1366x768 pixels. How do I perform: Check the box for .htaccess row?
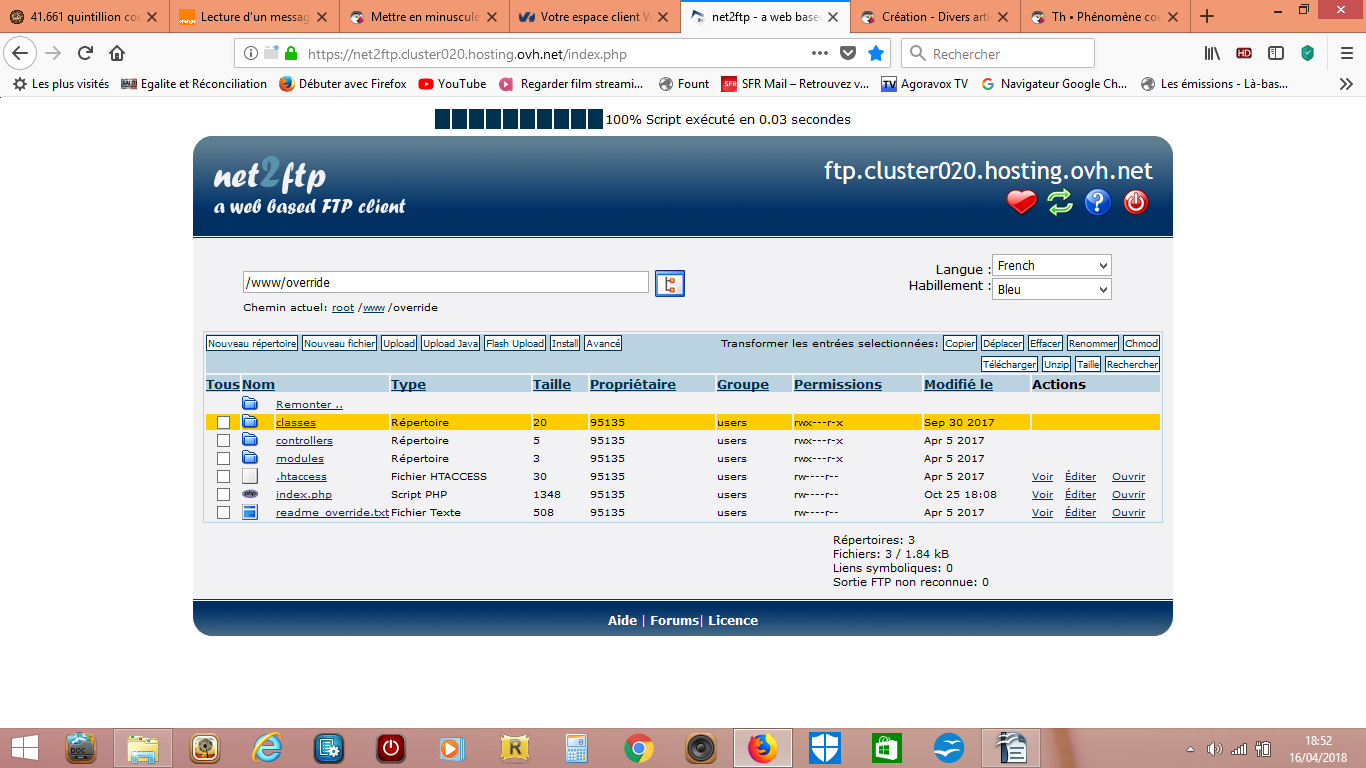(223, 476)
